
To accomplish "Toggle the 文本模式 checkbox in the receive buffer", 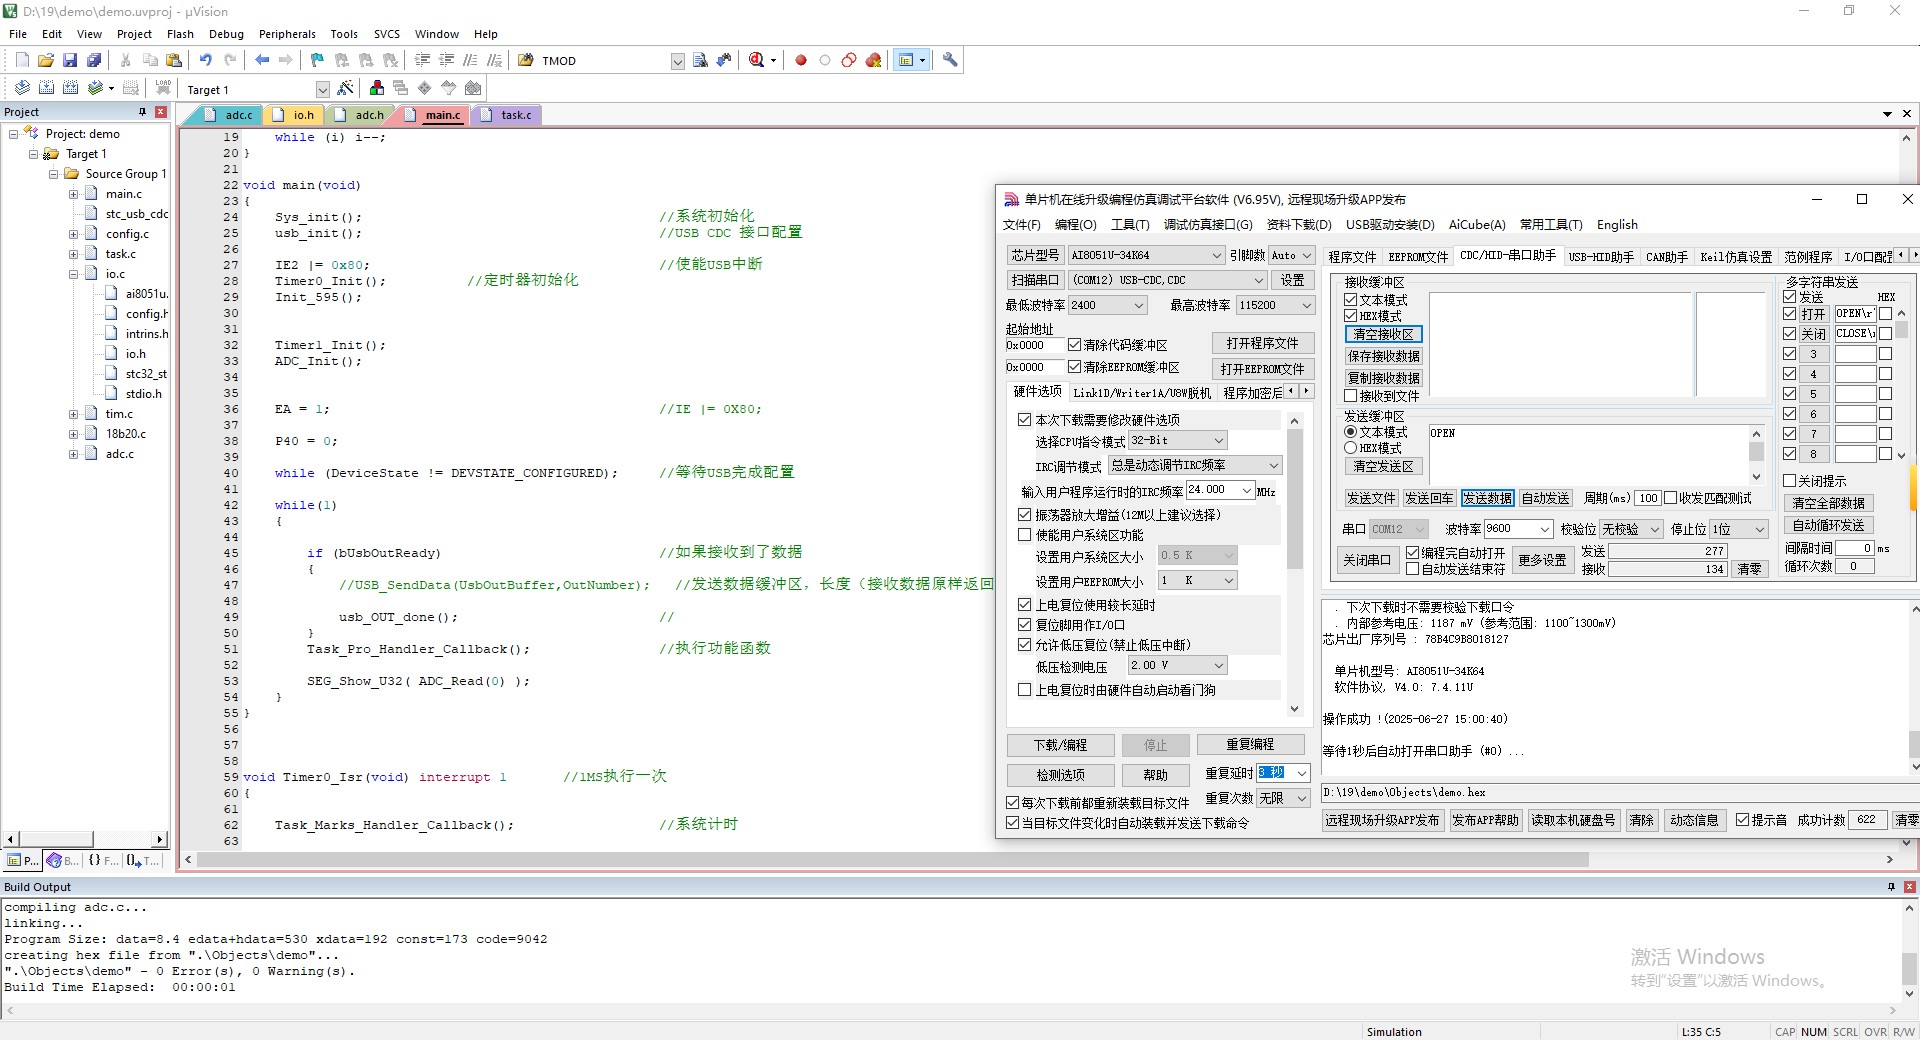I will click(x=1350, y=300).
